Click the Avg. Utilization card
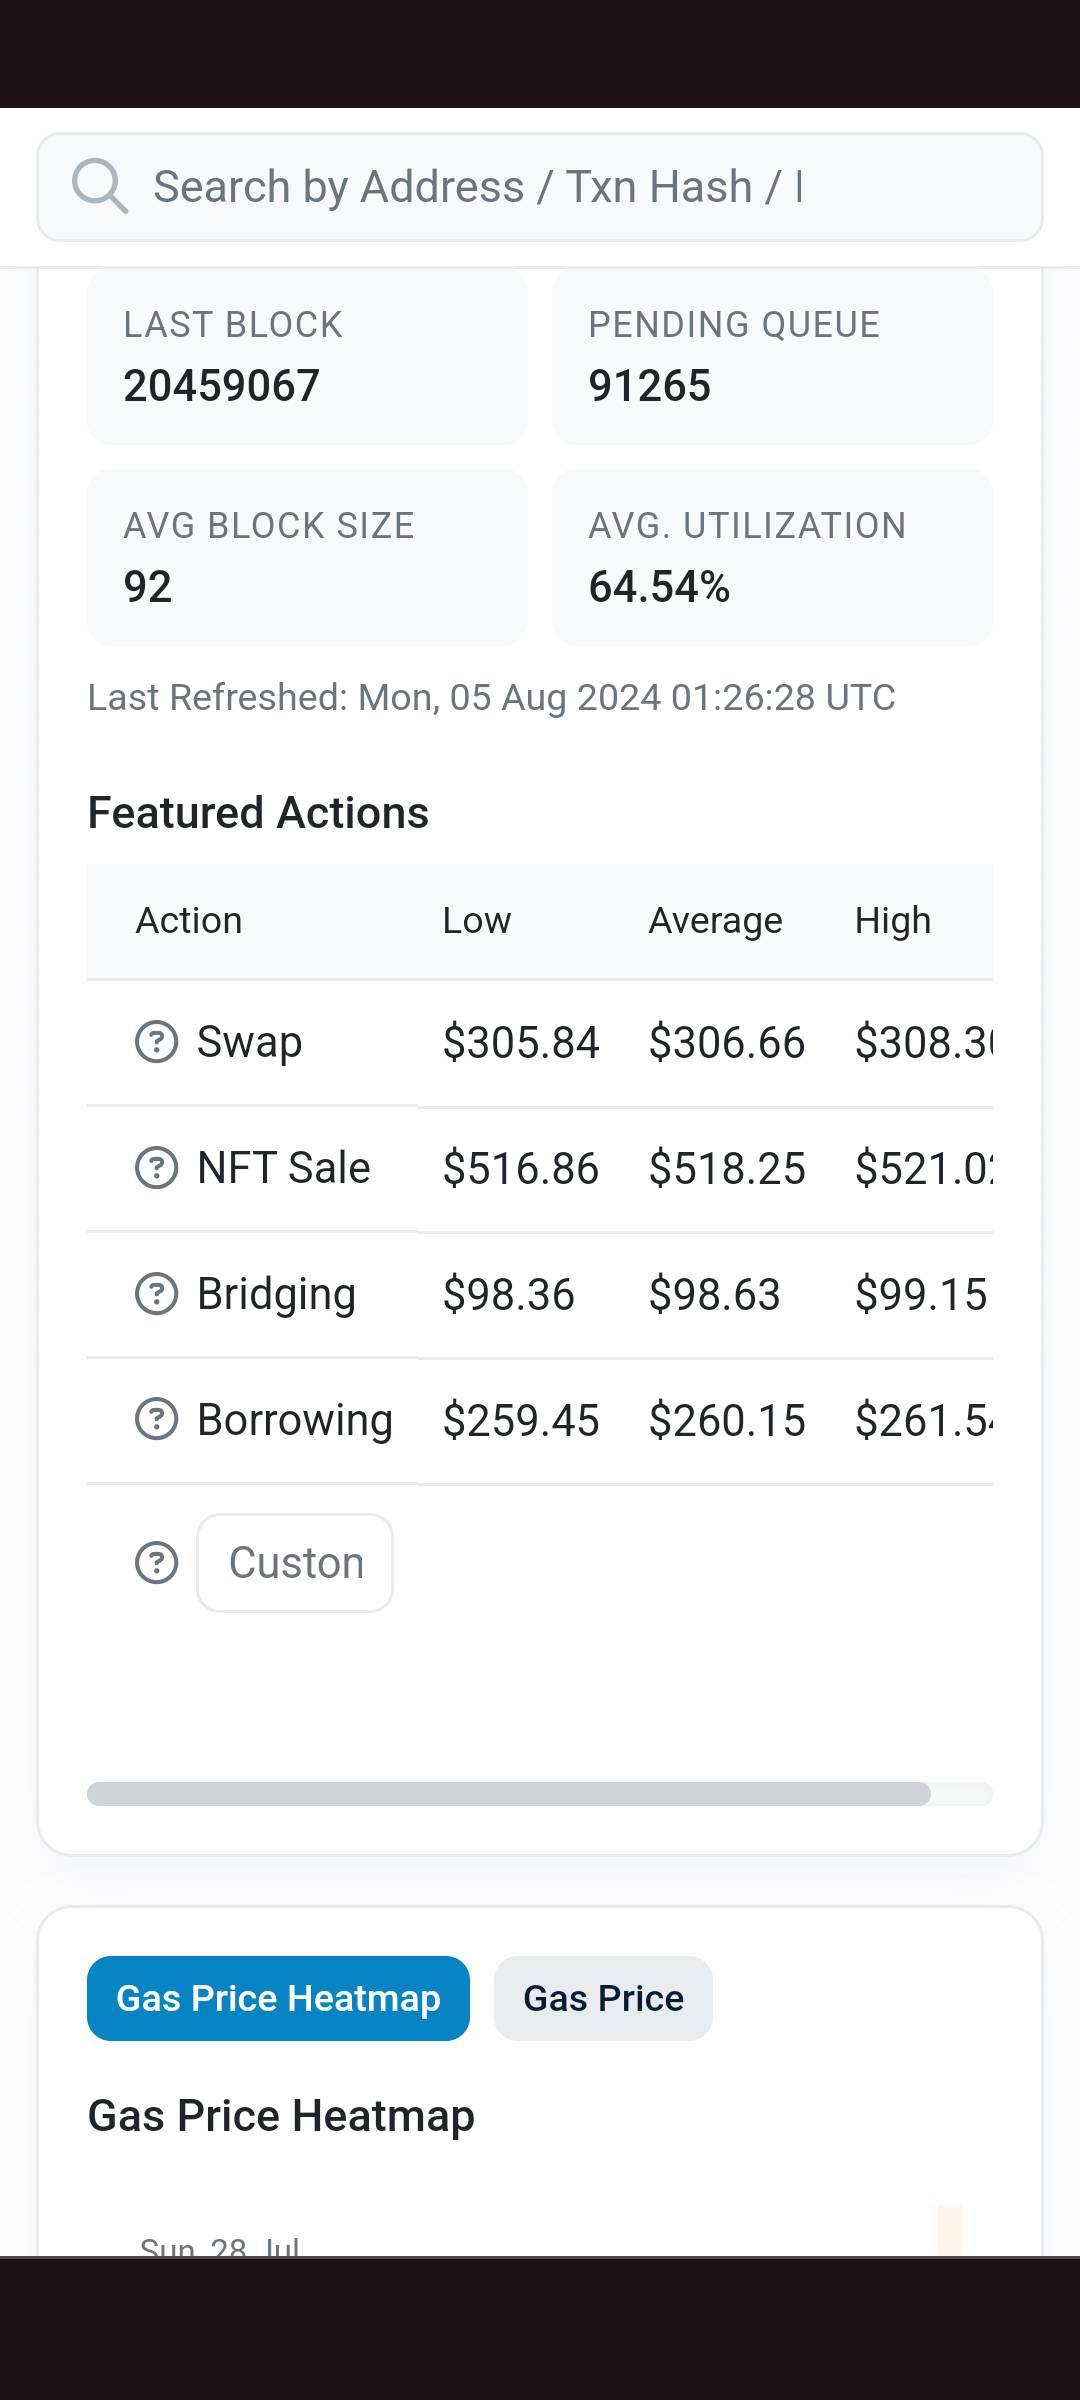The height and width of the screenshot is (2400, 1080). [772, 557]
